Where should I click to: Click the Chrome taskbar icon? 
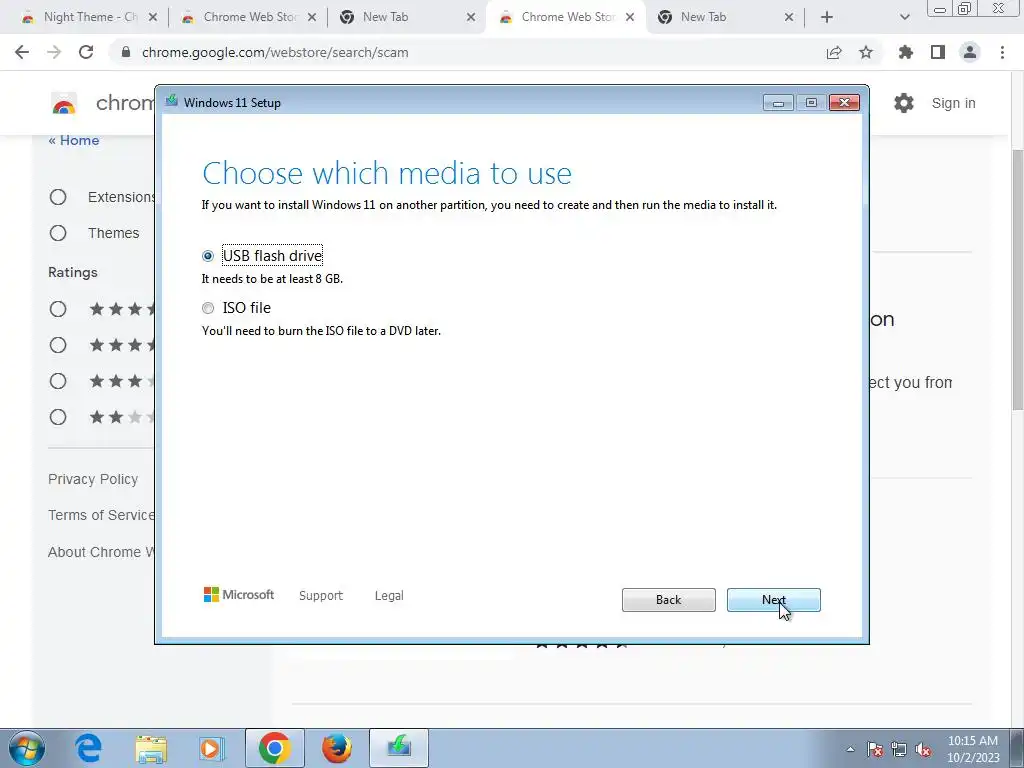(x=274, y=748)
